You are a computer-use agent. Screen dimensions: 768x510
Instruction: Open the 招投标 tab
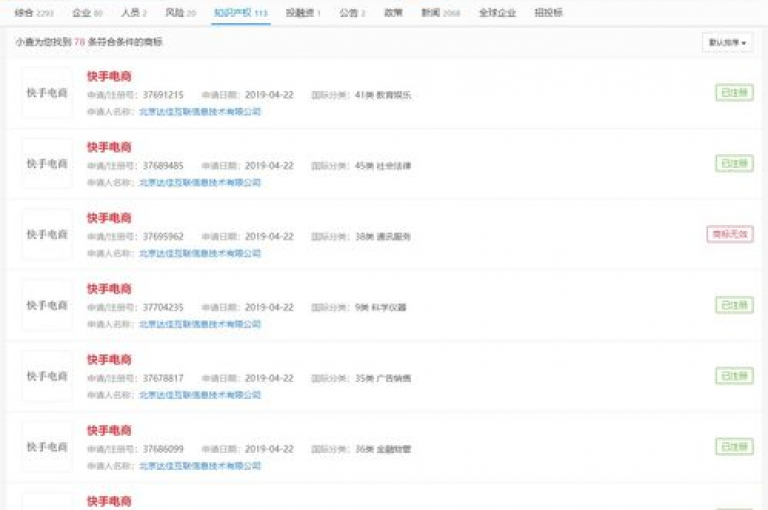[548, 13]
